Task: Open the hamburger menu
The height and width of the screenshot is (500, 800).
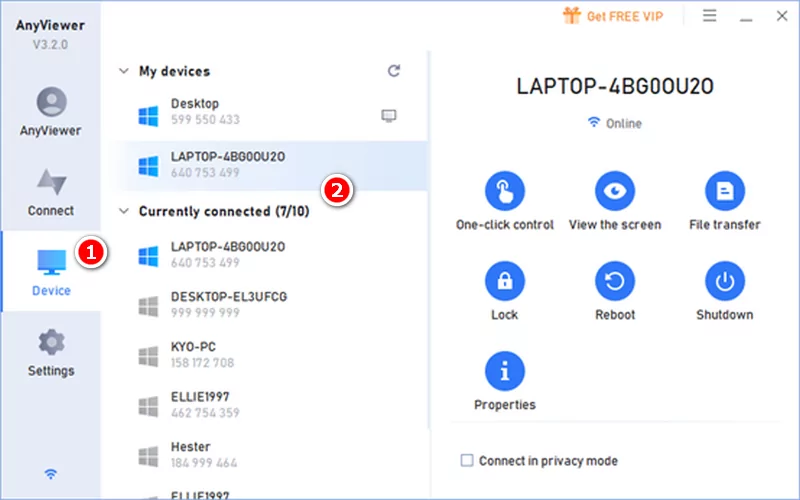Action: [709, 16]
